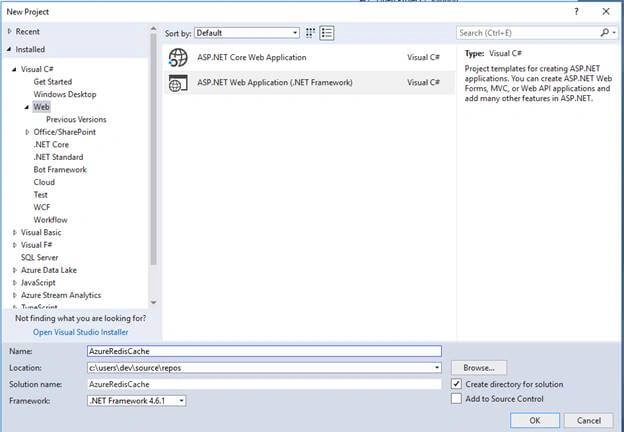Click the Solution name input field
The width and height of the screenshot is (624, 432).
264,384
